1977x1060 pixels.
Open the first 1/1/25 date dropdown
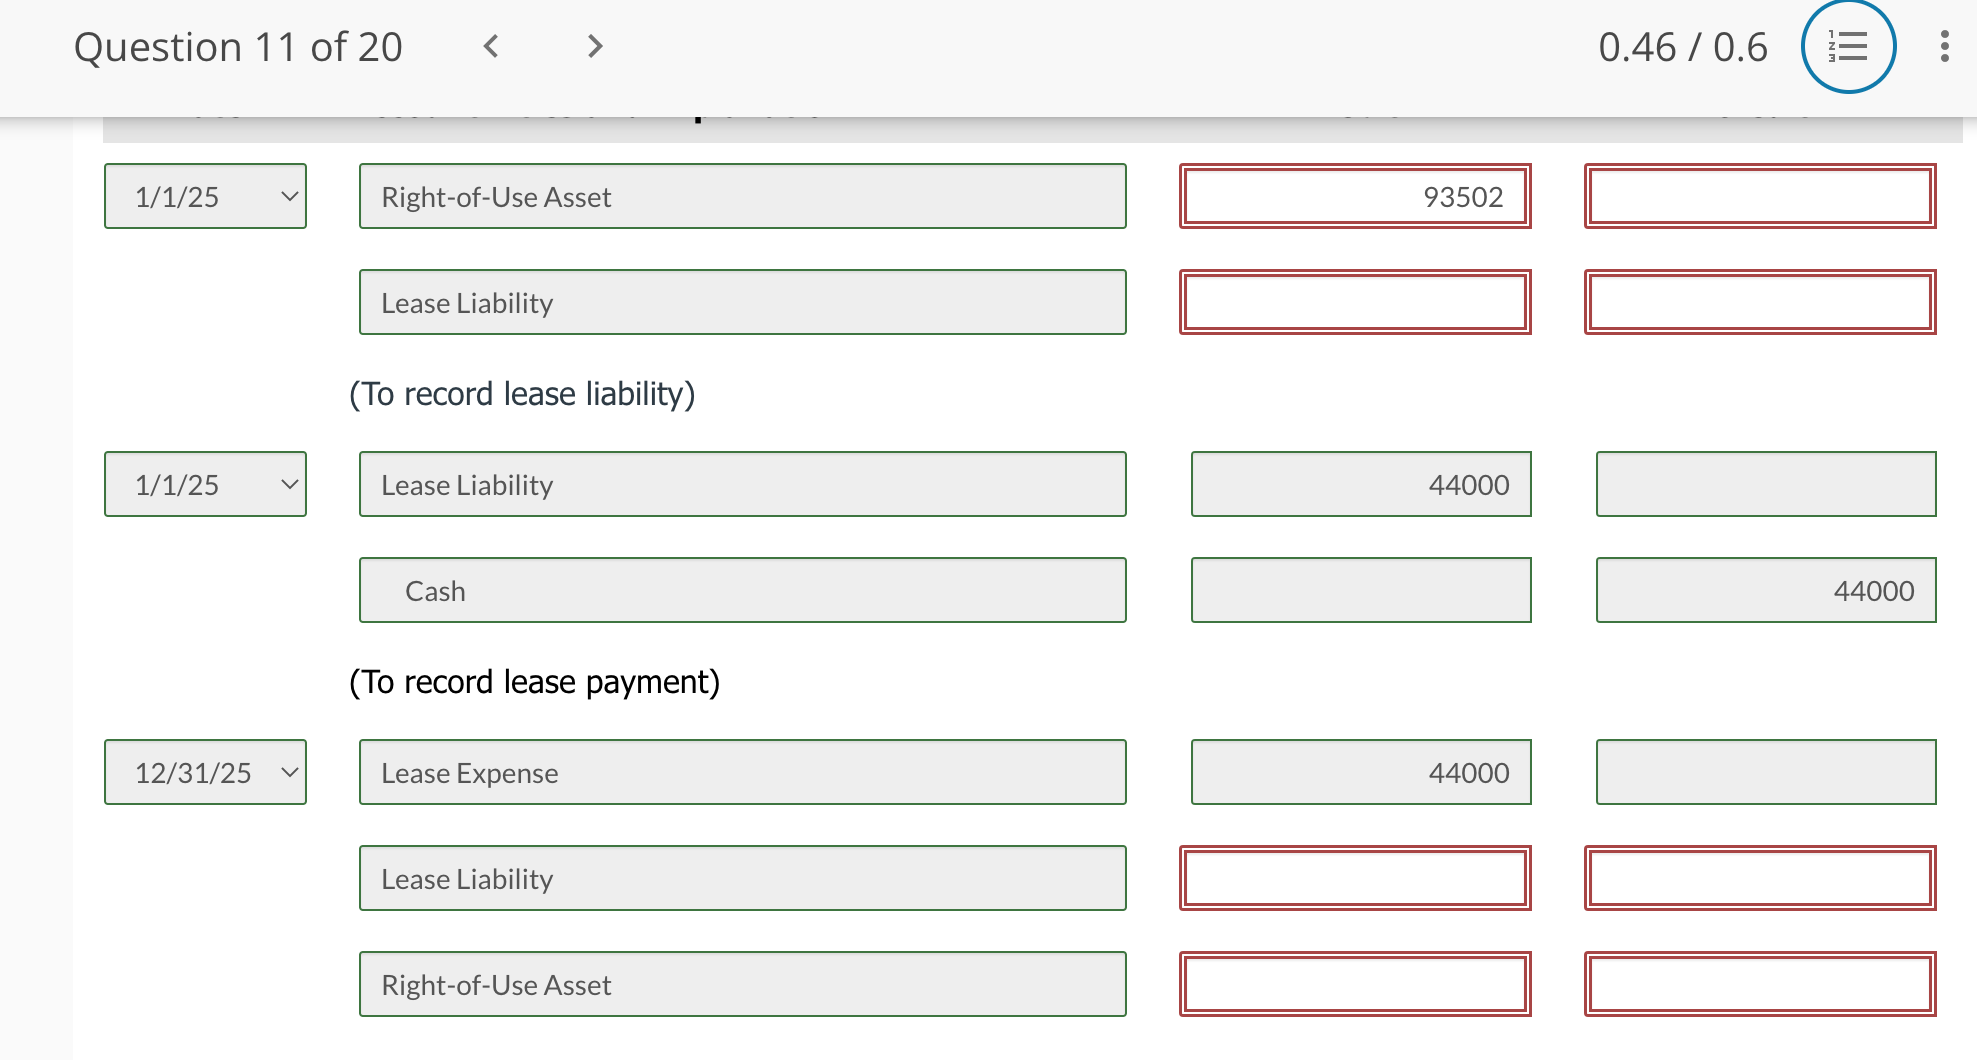pos(205,196)
